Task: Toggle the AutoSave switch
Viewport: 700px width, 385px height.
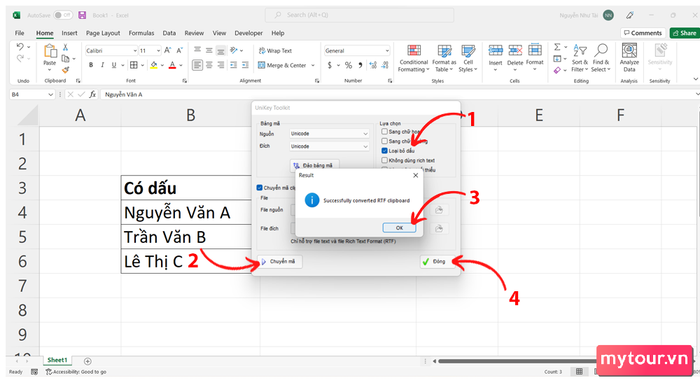Action: click(x=63, y=15)
